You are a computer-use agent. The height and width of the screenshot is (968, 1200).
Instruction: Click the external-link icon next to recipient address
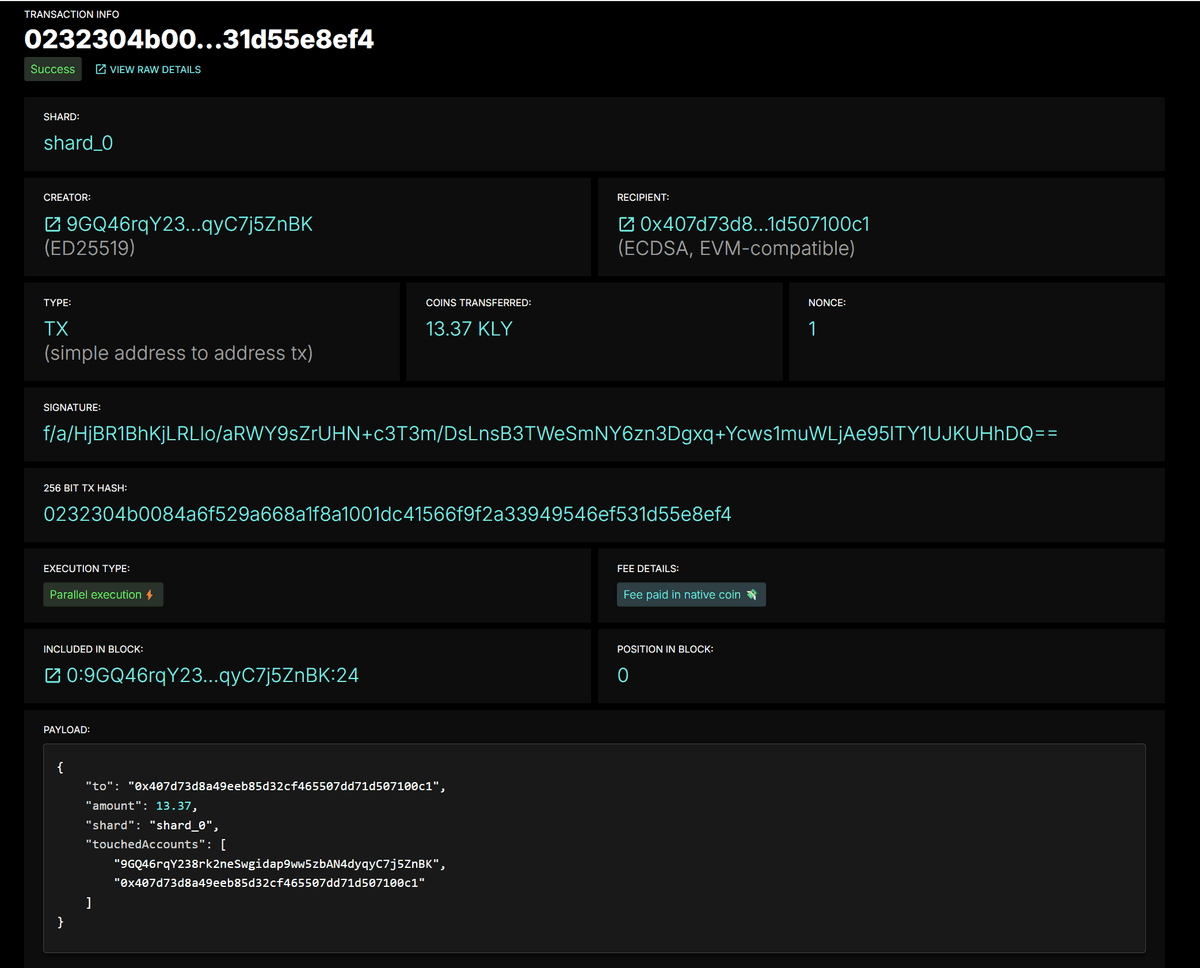(626, 225)
